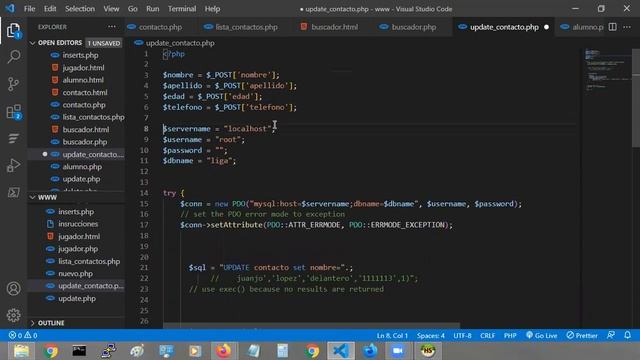
Task: Open the HS taskbar icon
Action: click(x=428, y=351)
